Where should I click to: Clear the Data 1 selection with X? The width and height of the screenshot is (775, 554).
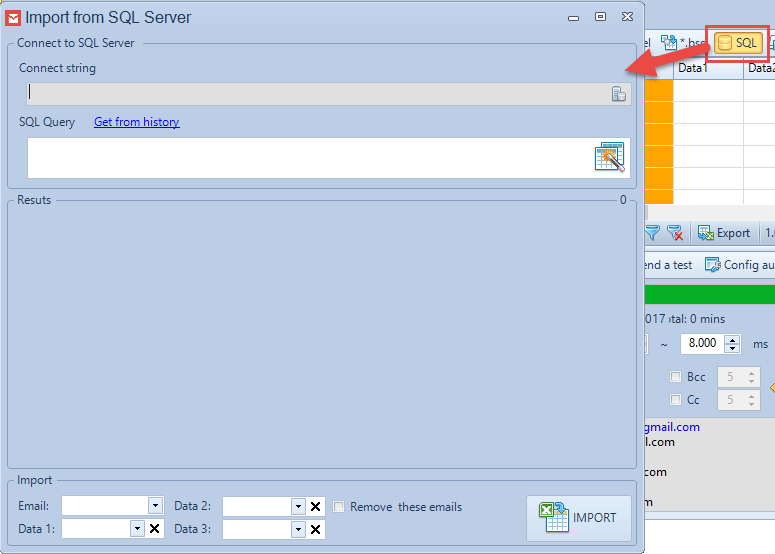154,529
